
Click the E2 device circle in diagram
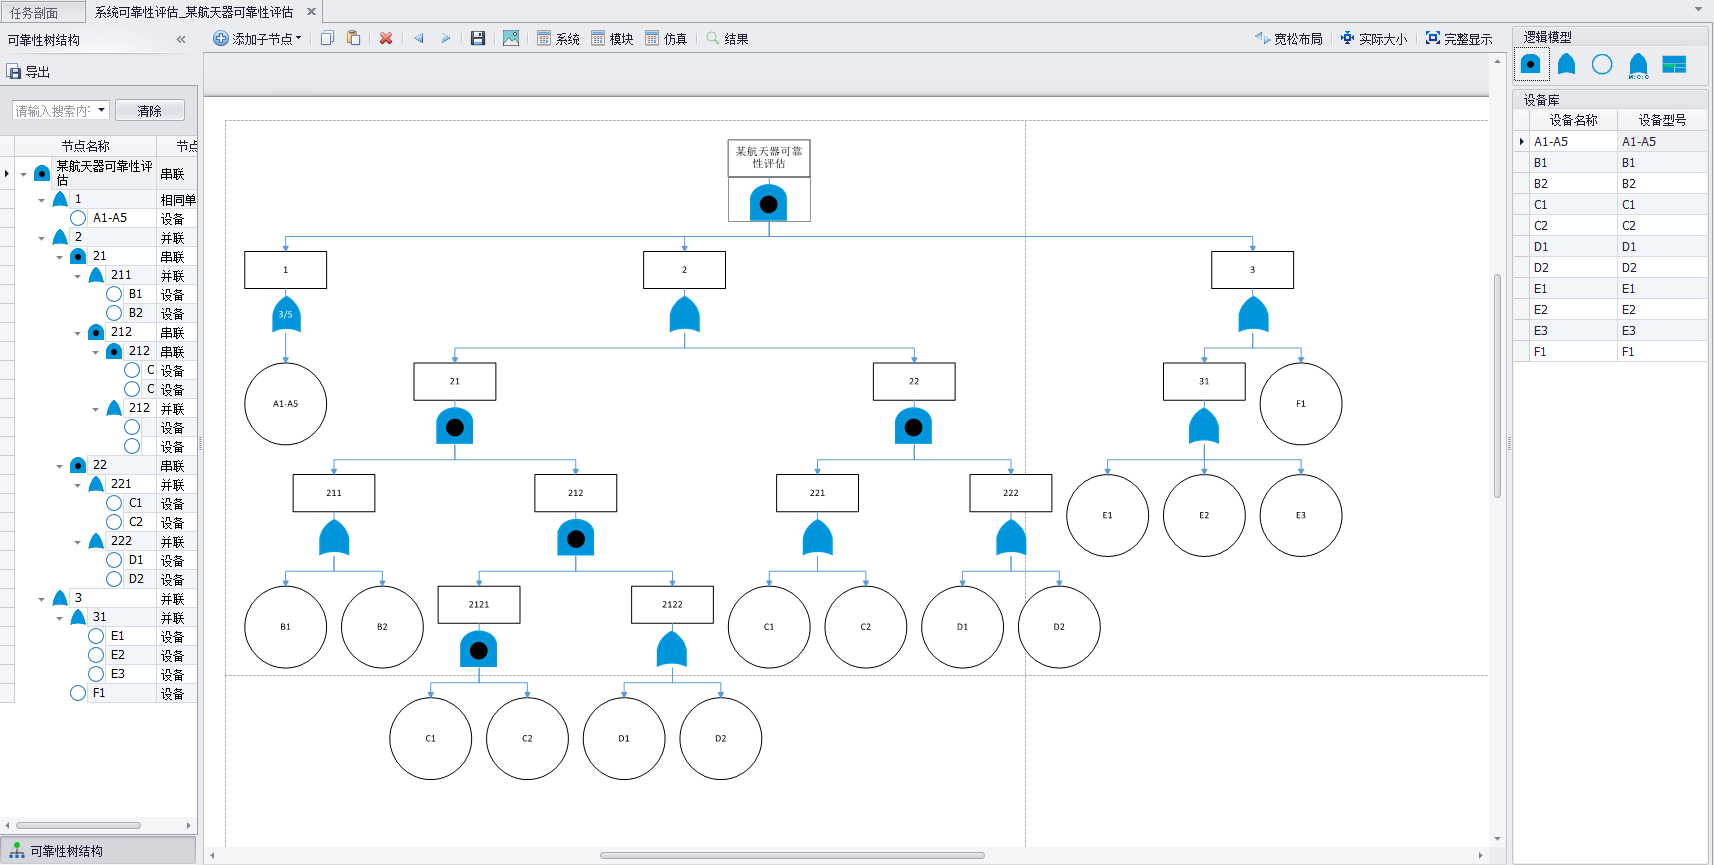[x=1204, y=515]
